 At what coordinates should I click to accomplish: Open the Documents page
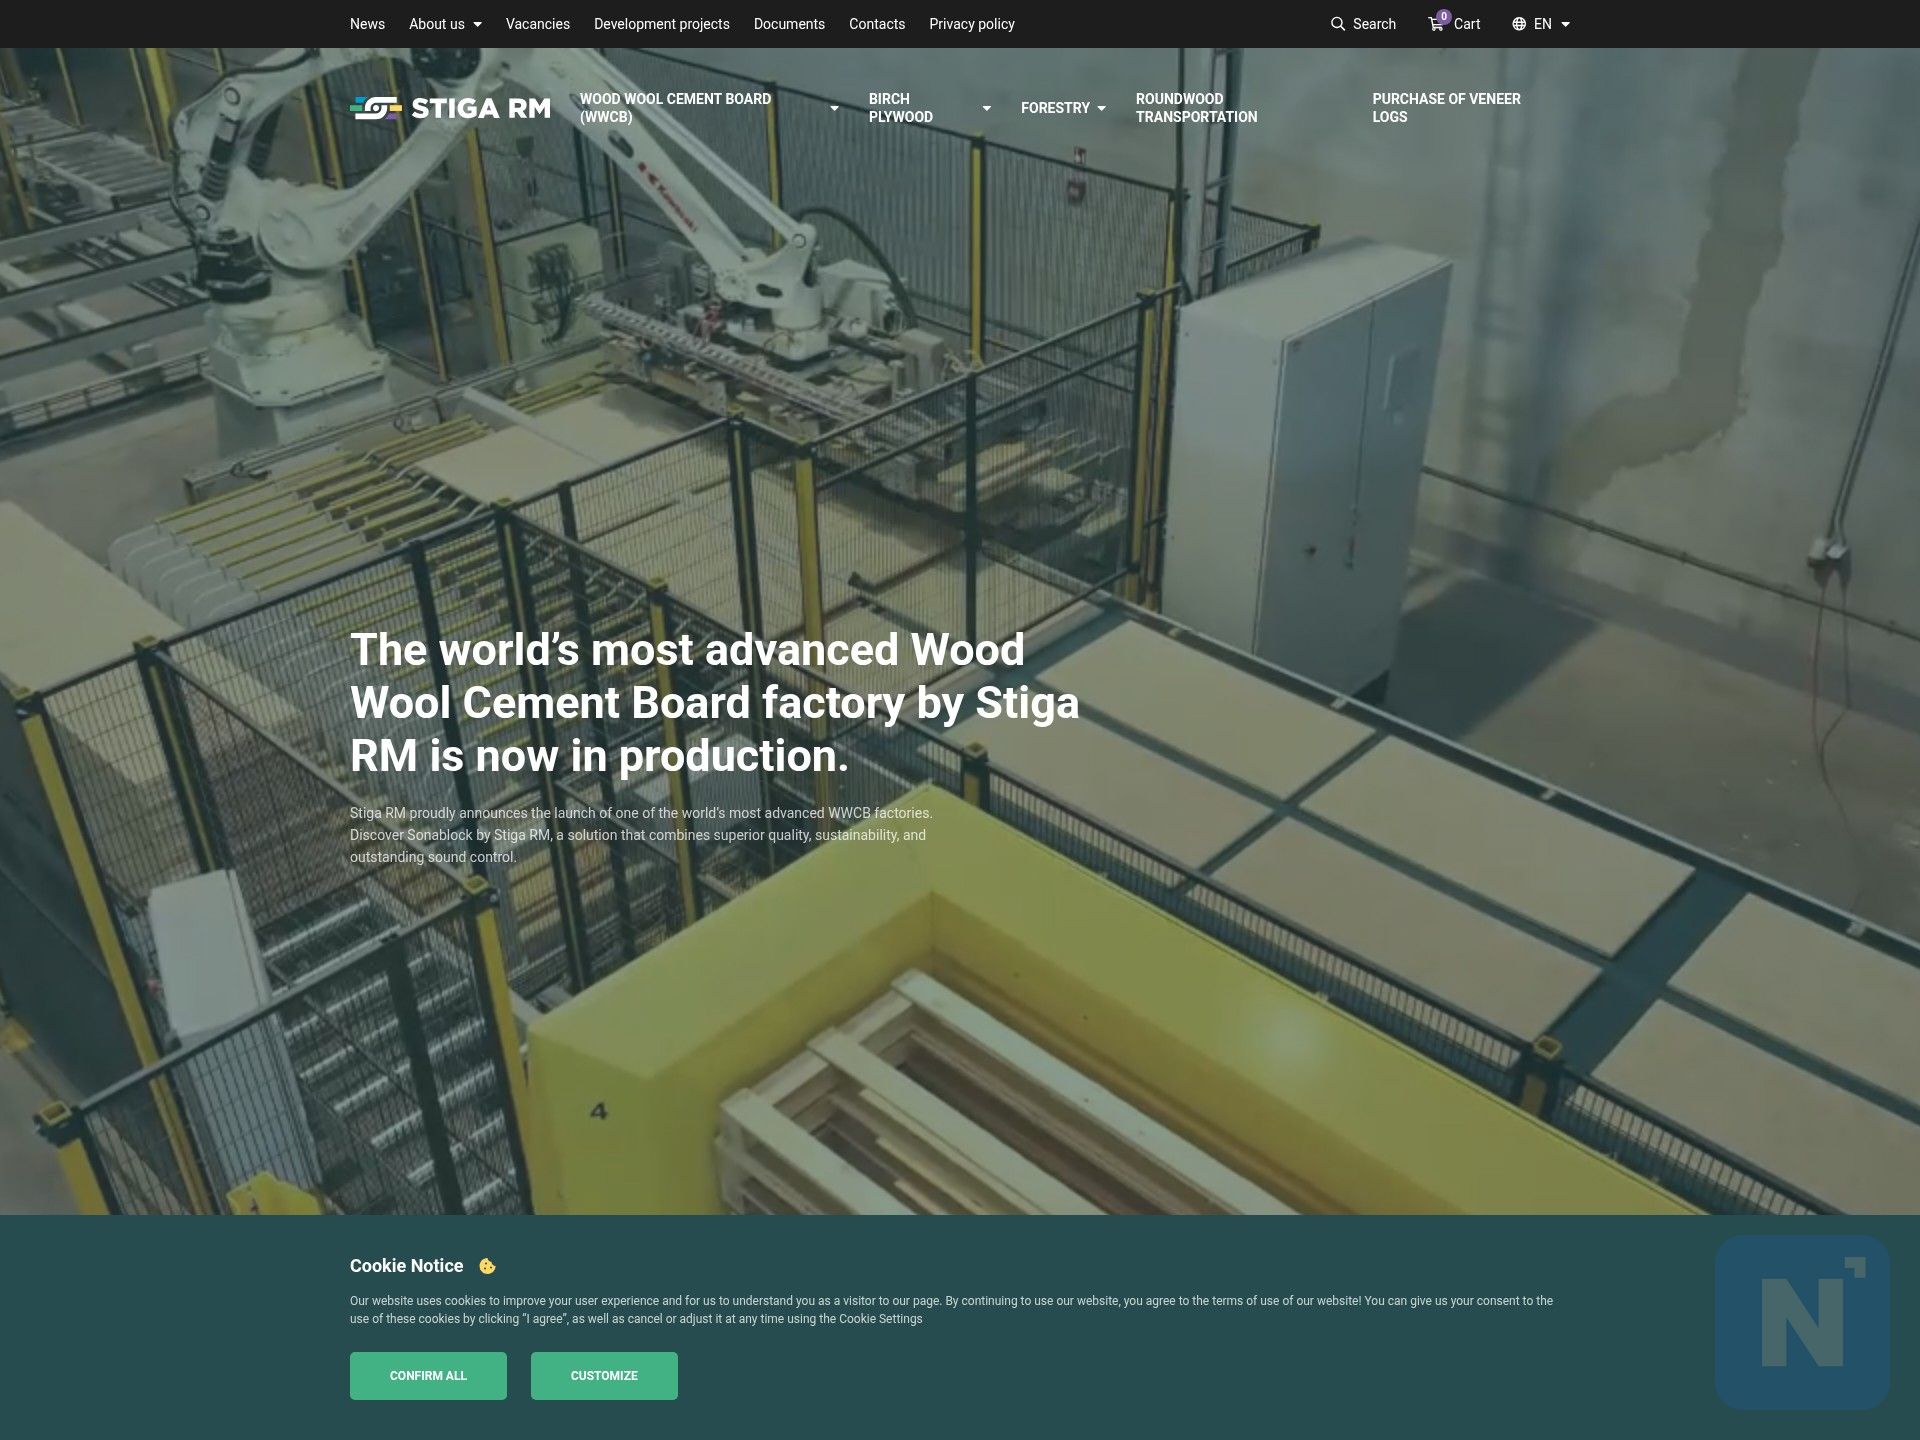[x=789, y=24]
